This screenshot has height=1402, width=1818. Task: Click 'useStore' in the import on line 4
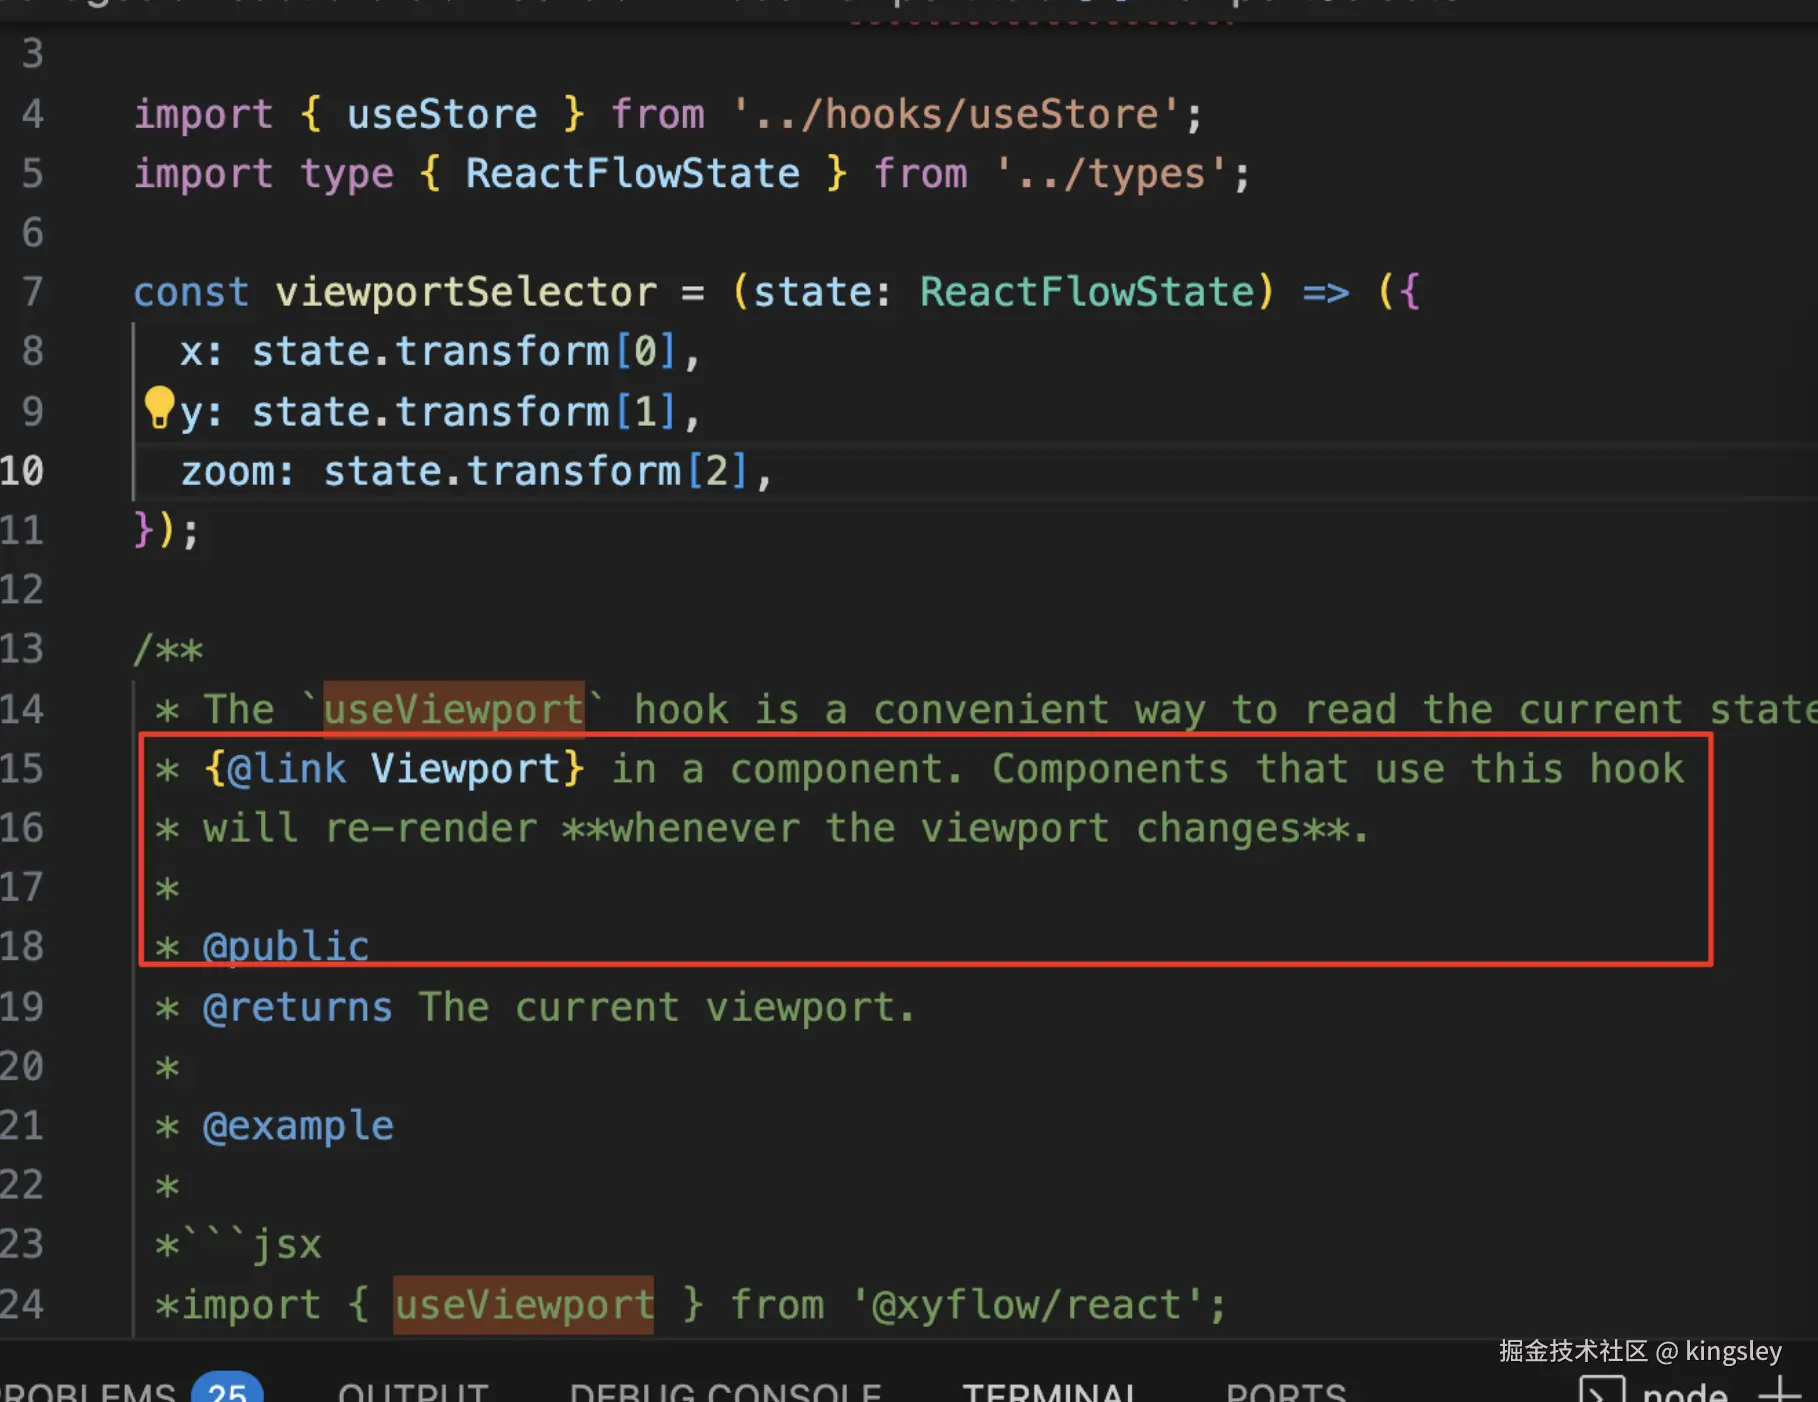pos(442,114)
